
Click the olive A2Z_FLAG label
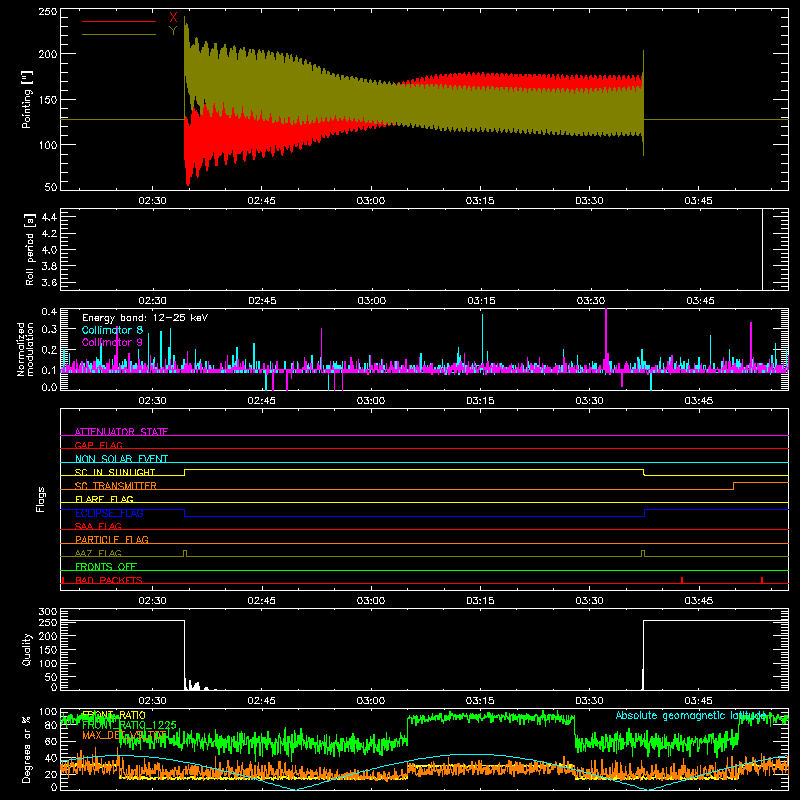click(98, 553)
